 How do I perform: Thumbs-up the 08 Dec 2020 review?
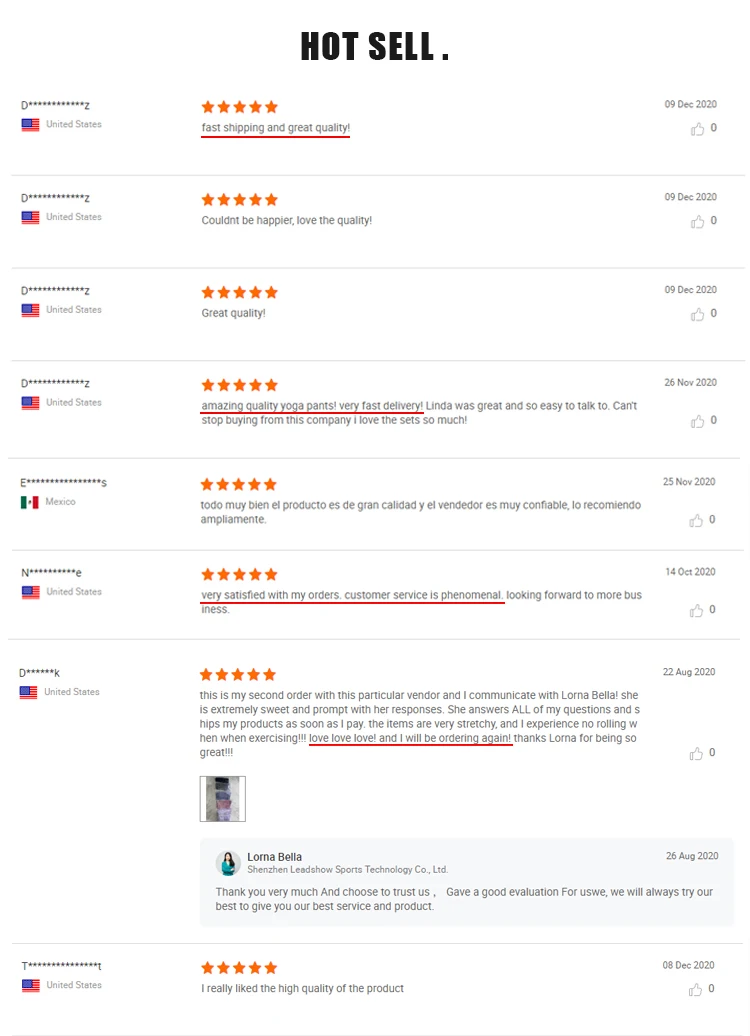click(x=695, y=989)
